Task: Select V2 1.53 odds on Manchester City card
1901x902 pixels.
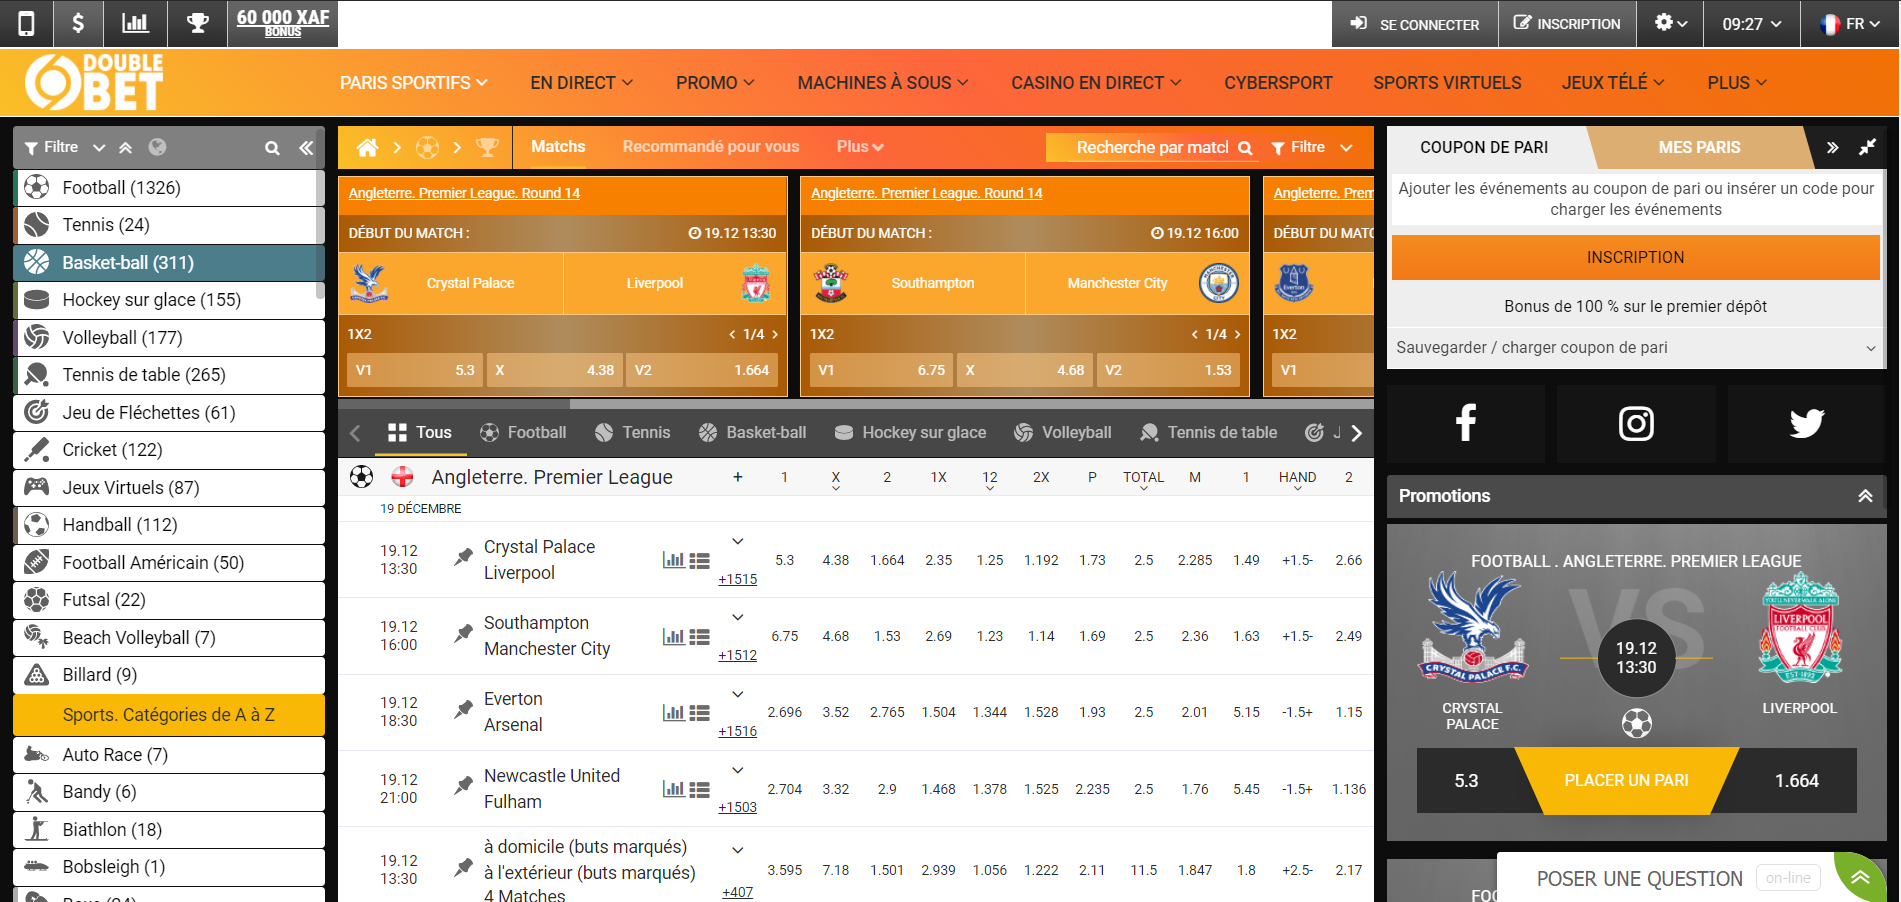Action: [x=1168, y=370]
